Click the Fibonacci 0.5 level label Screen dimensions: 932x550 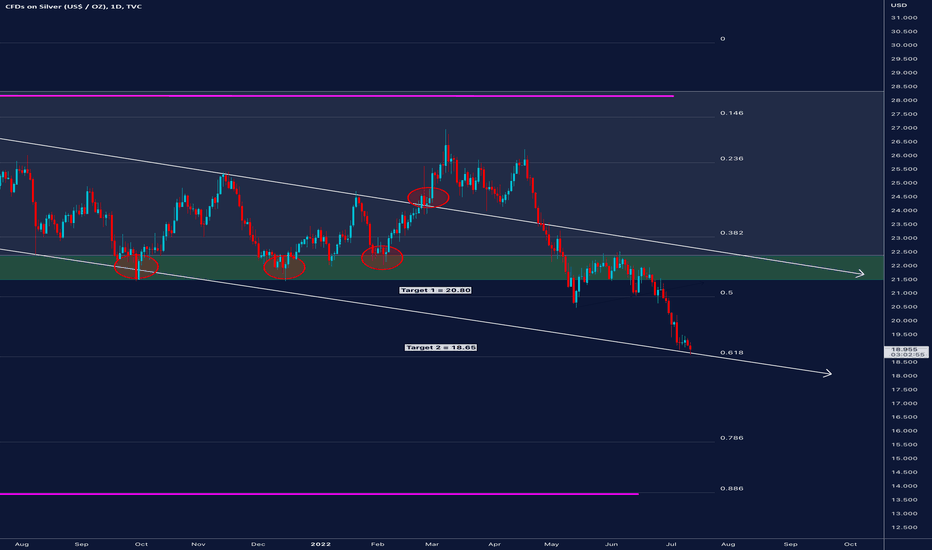(x=726, y=293)
